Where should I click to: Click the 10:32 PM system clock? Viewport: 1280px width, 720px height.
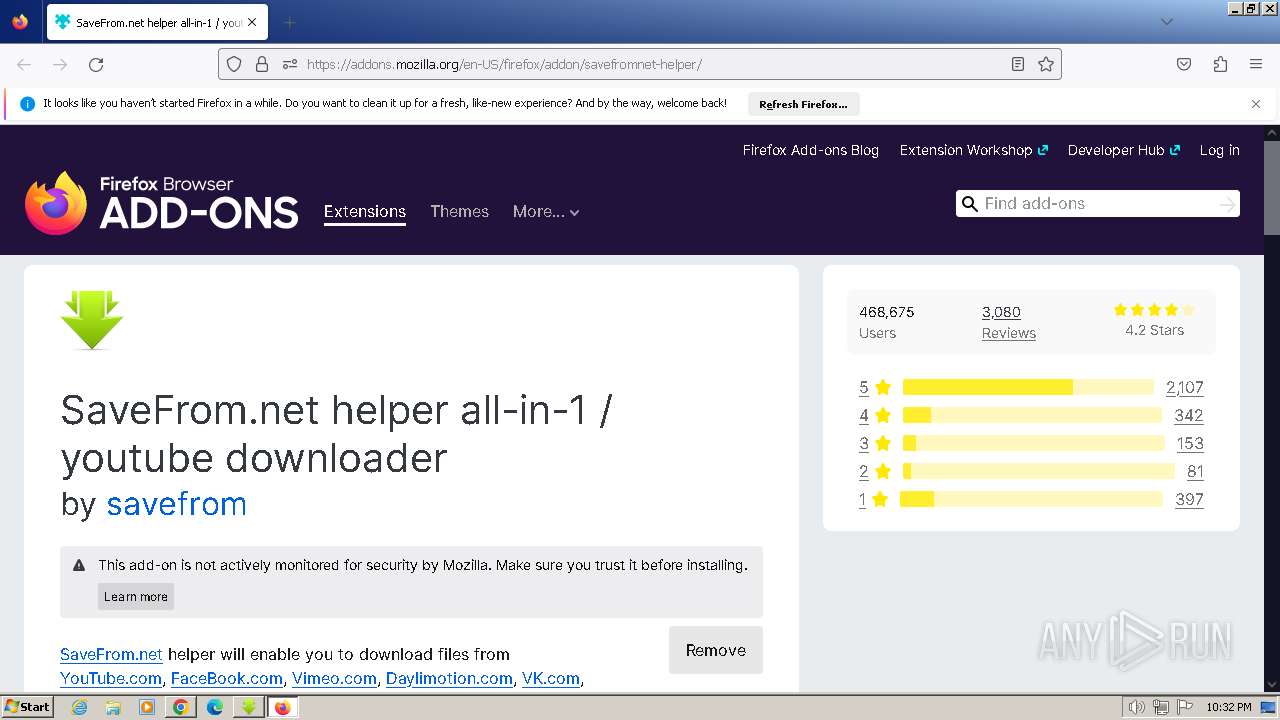(1229, 707)
